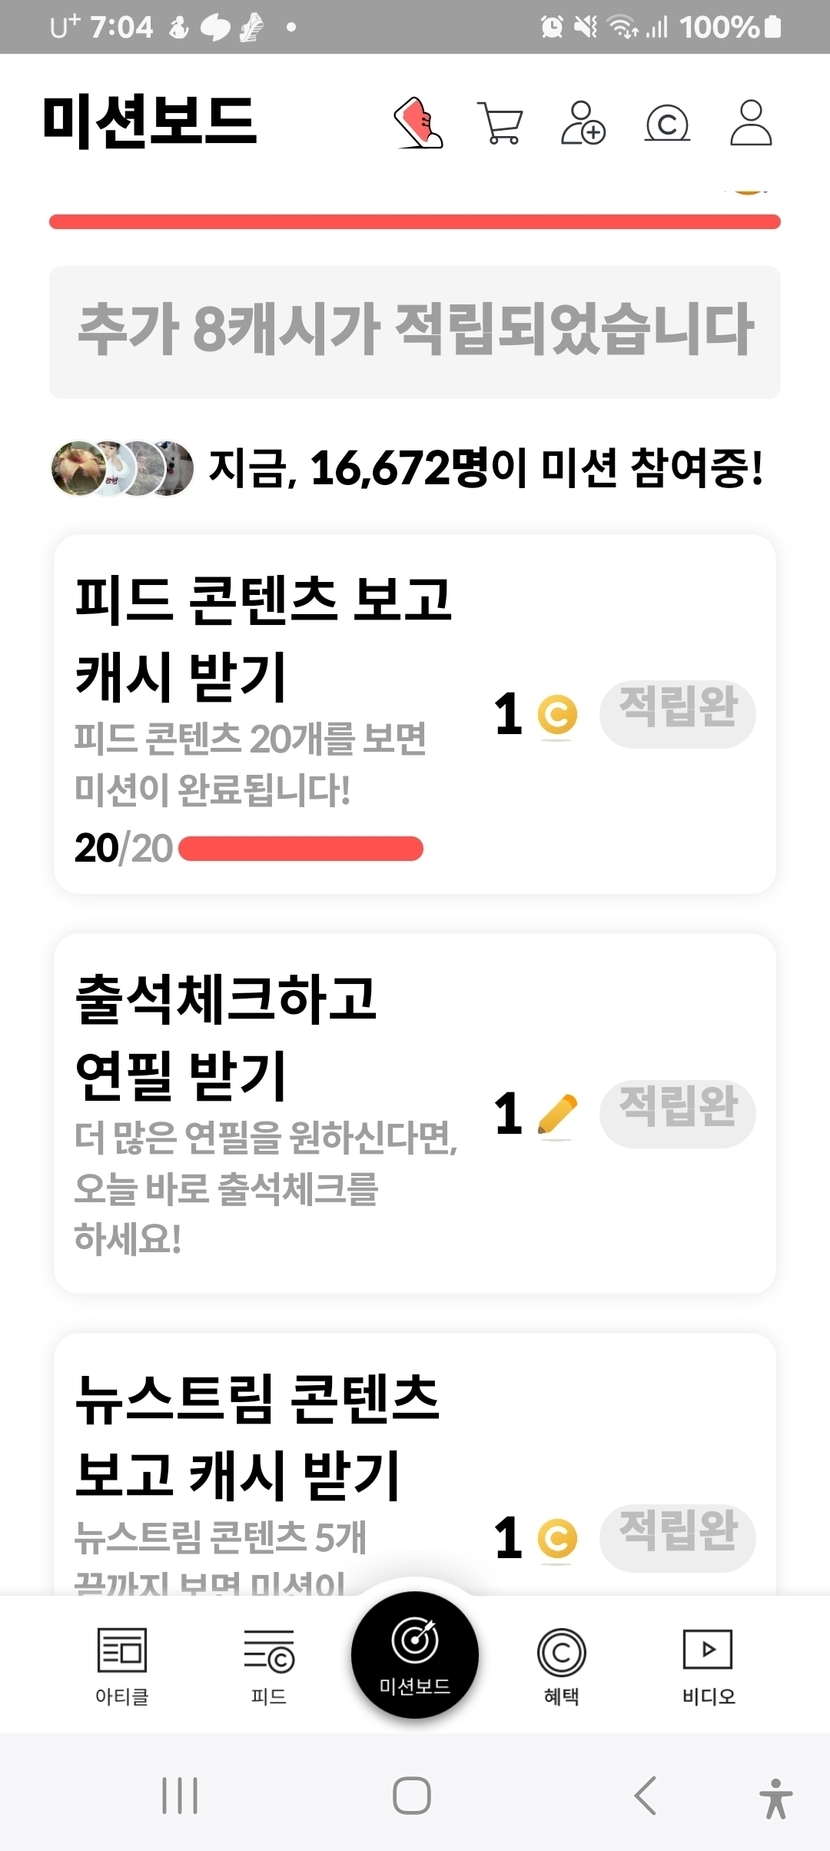This screenshot has height=1851, width=830.
Task: Switch to the 아티클 tab
Action: (x=122, y=1664)
